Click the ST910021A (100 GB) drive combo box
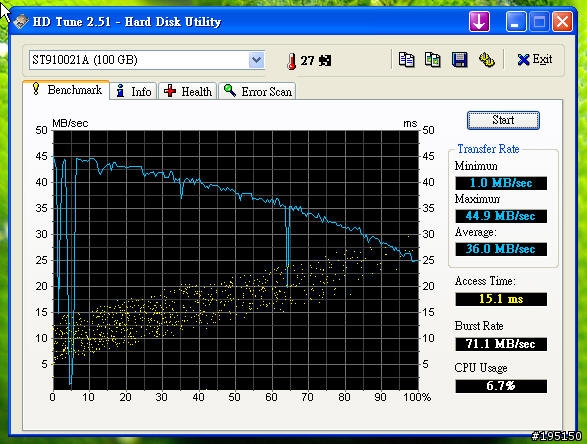This screenshot has height=444, width=587. [147, 60]
